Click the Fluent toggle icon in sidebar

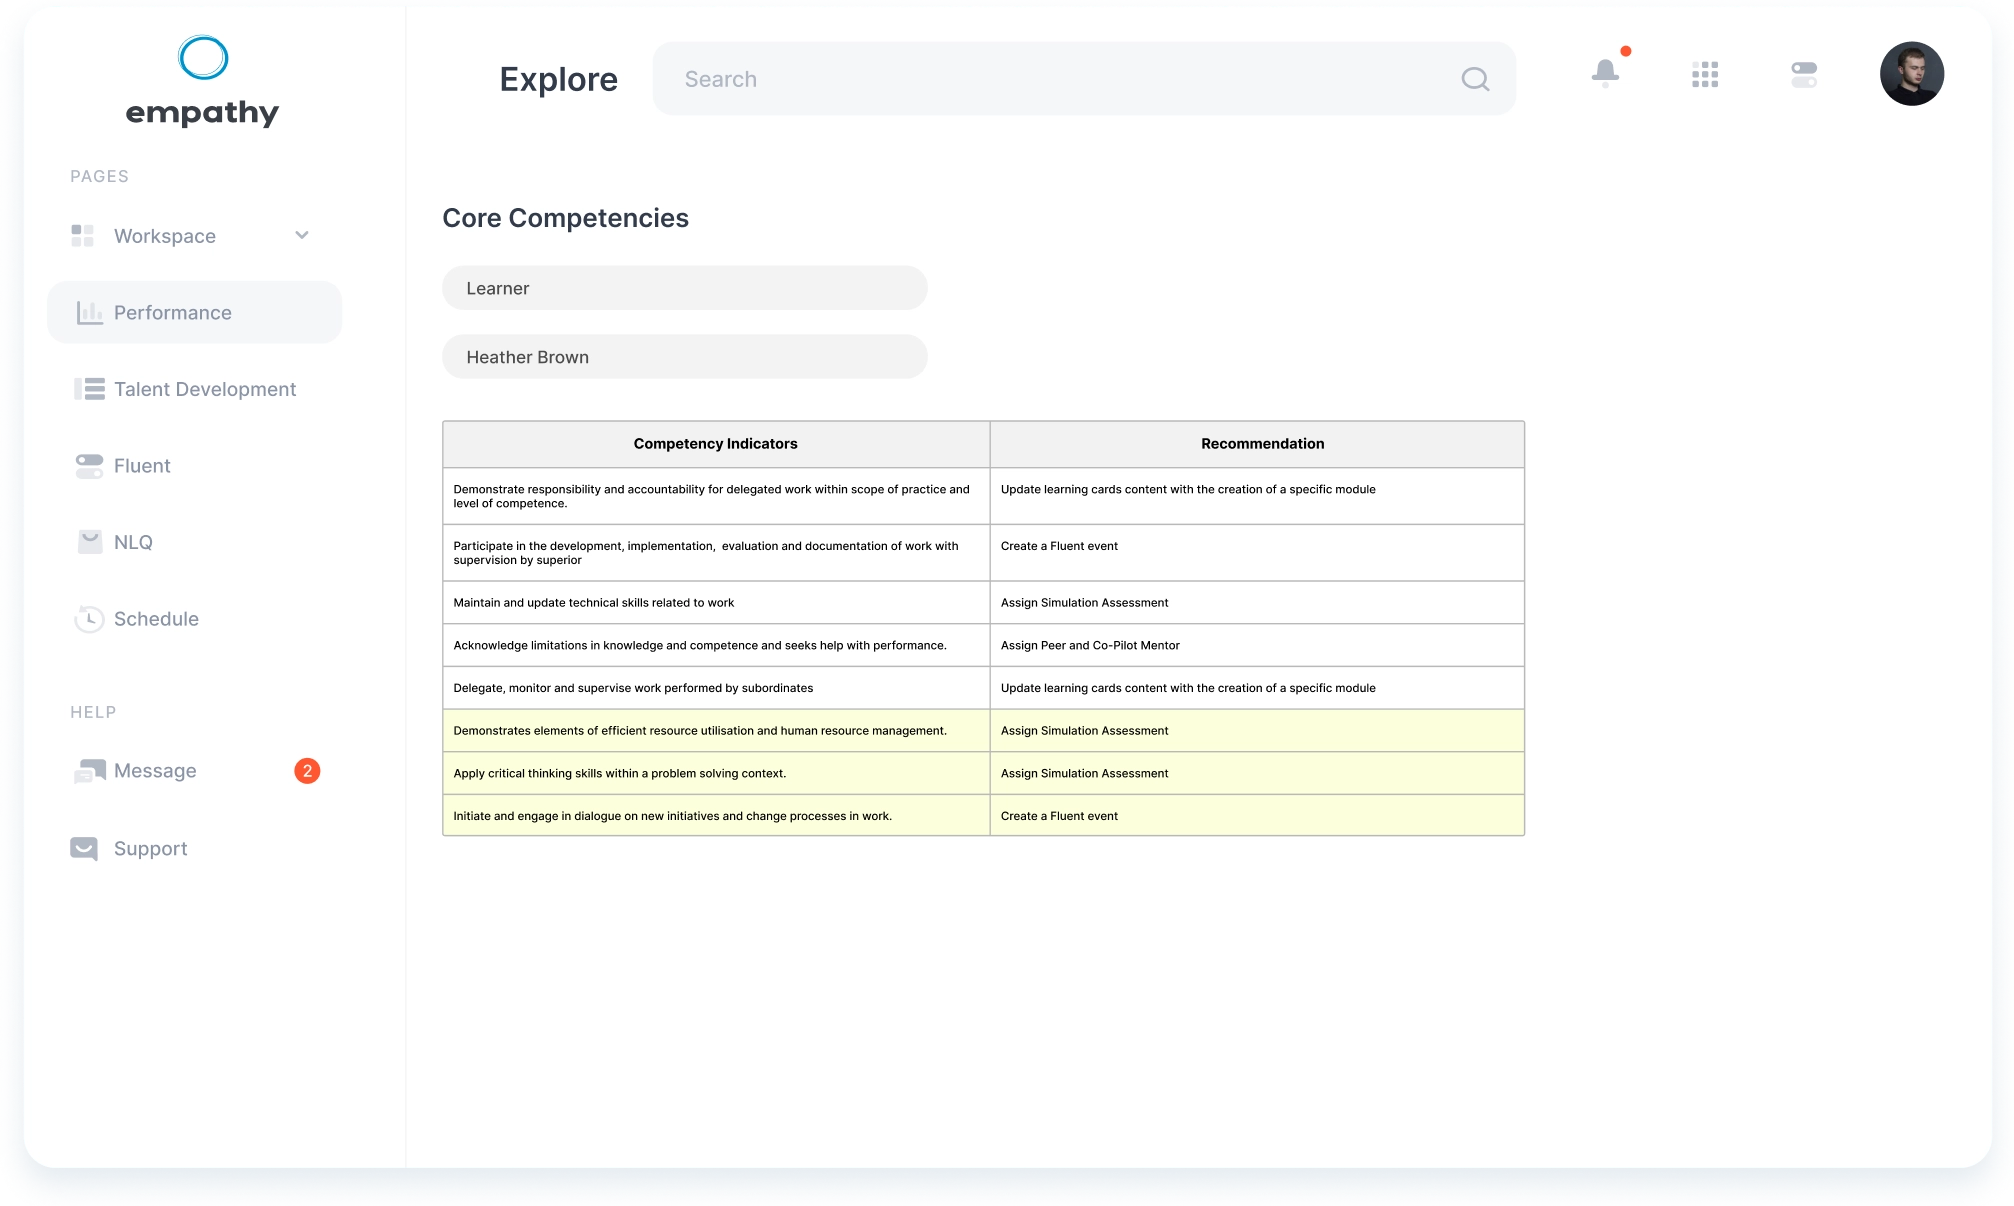(x=89, y=466)
